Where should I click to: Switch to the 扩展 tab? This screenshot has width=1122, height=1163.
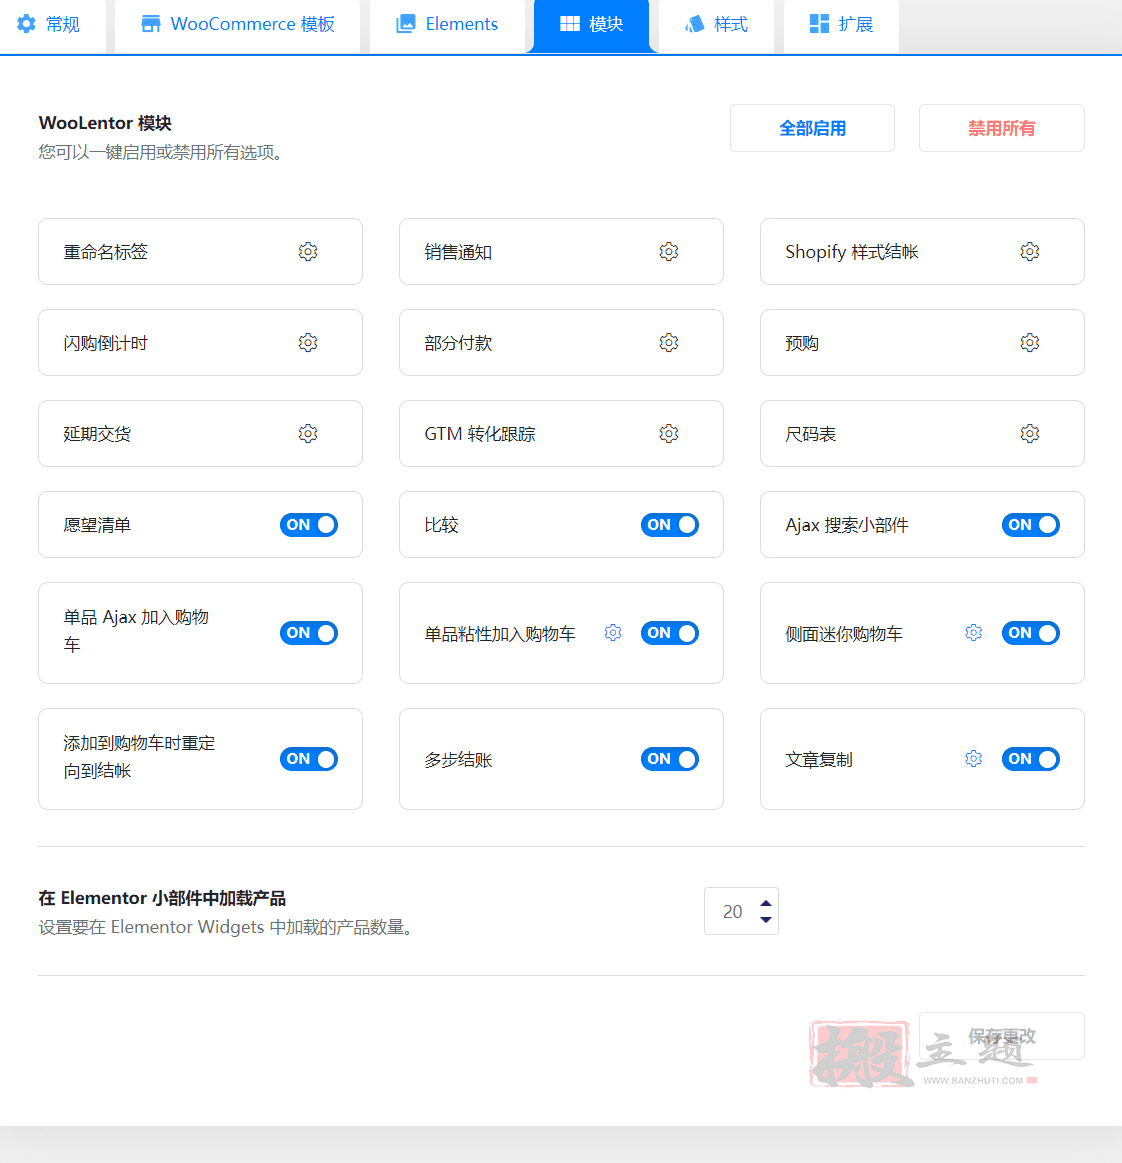point(841,24)
